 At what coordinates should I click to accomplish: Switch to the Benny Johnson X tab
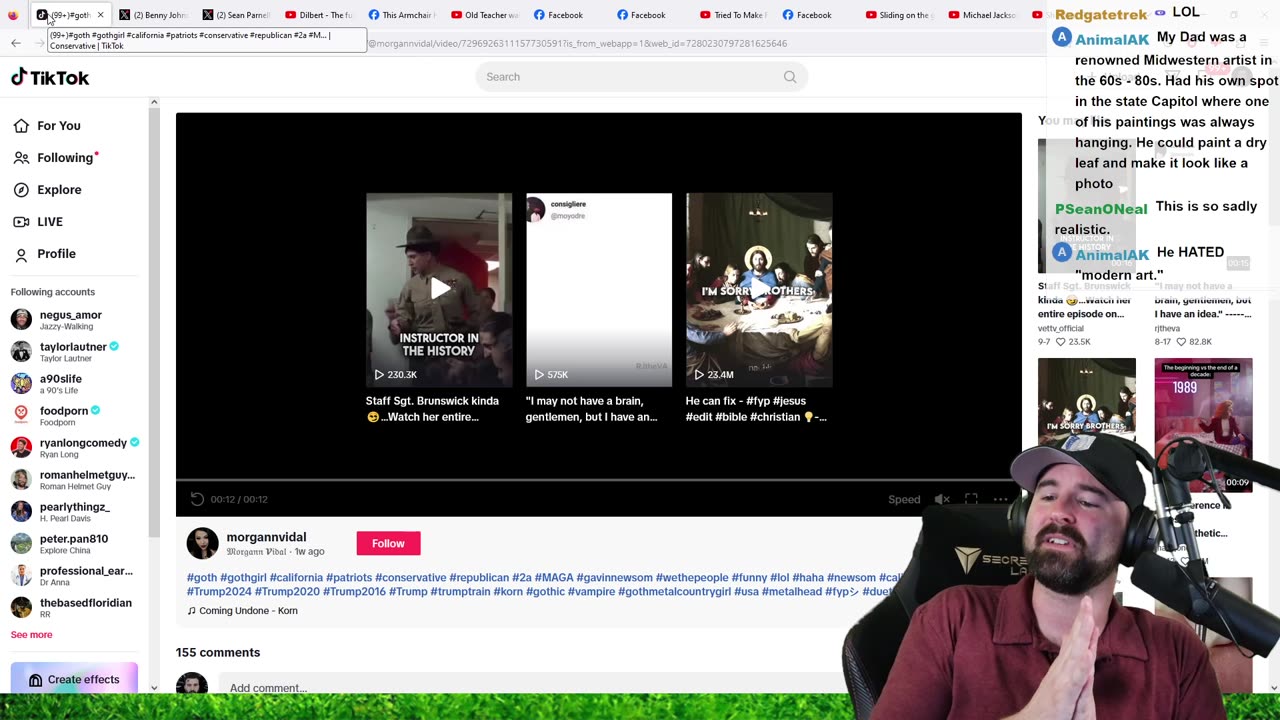pyautogui.click(x=153, y=15)
